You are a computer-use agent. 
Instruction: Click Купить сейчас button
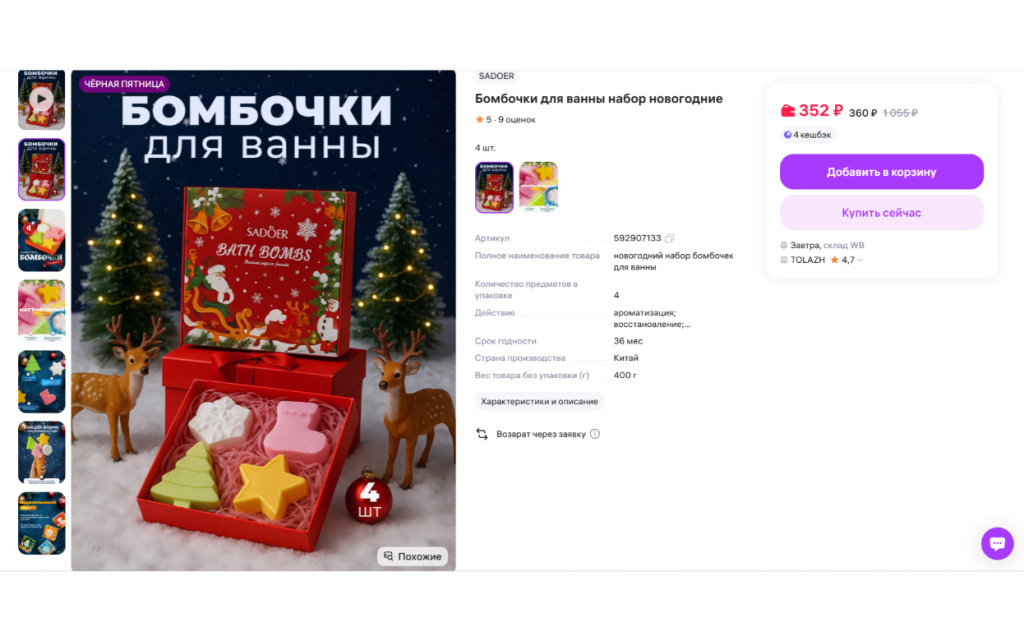coord(882,213)
